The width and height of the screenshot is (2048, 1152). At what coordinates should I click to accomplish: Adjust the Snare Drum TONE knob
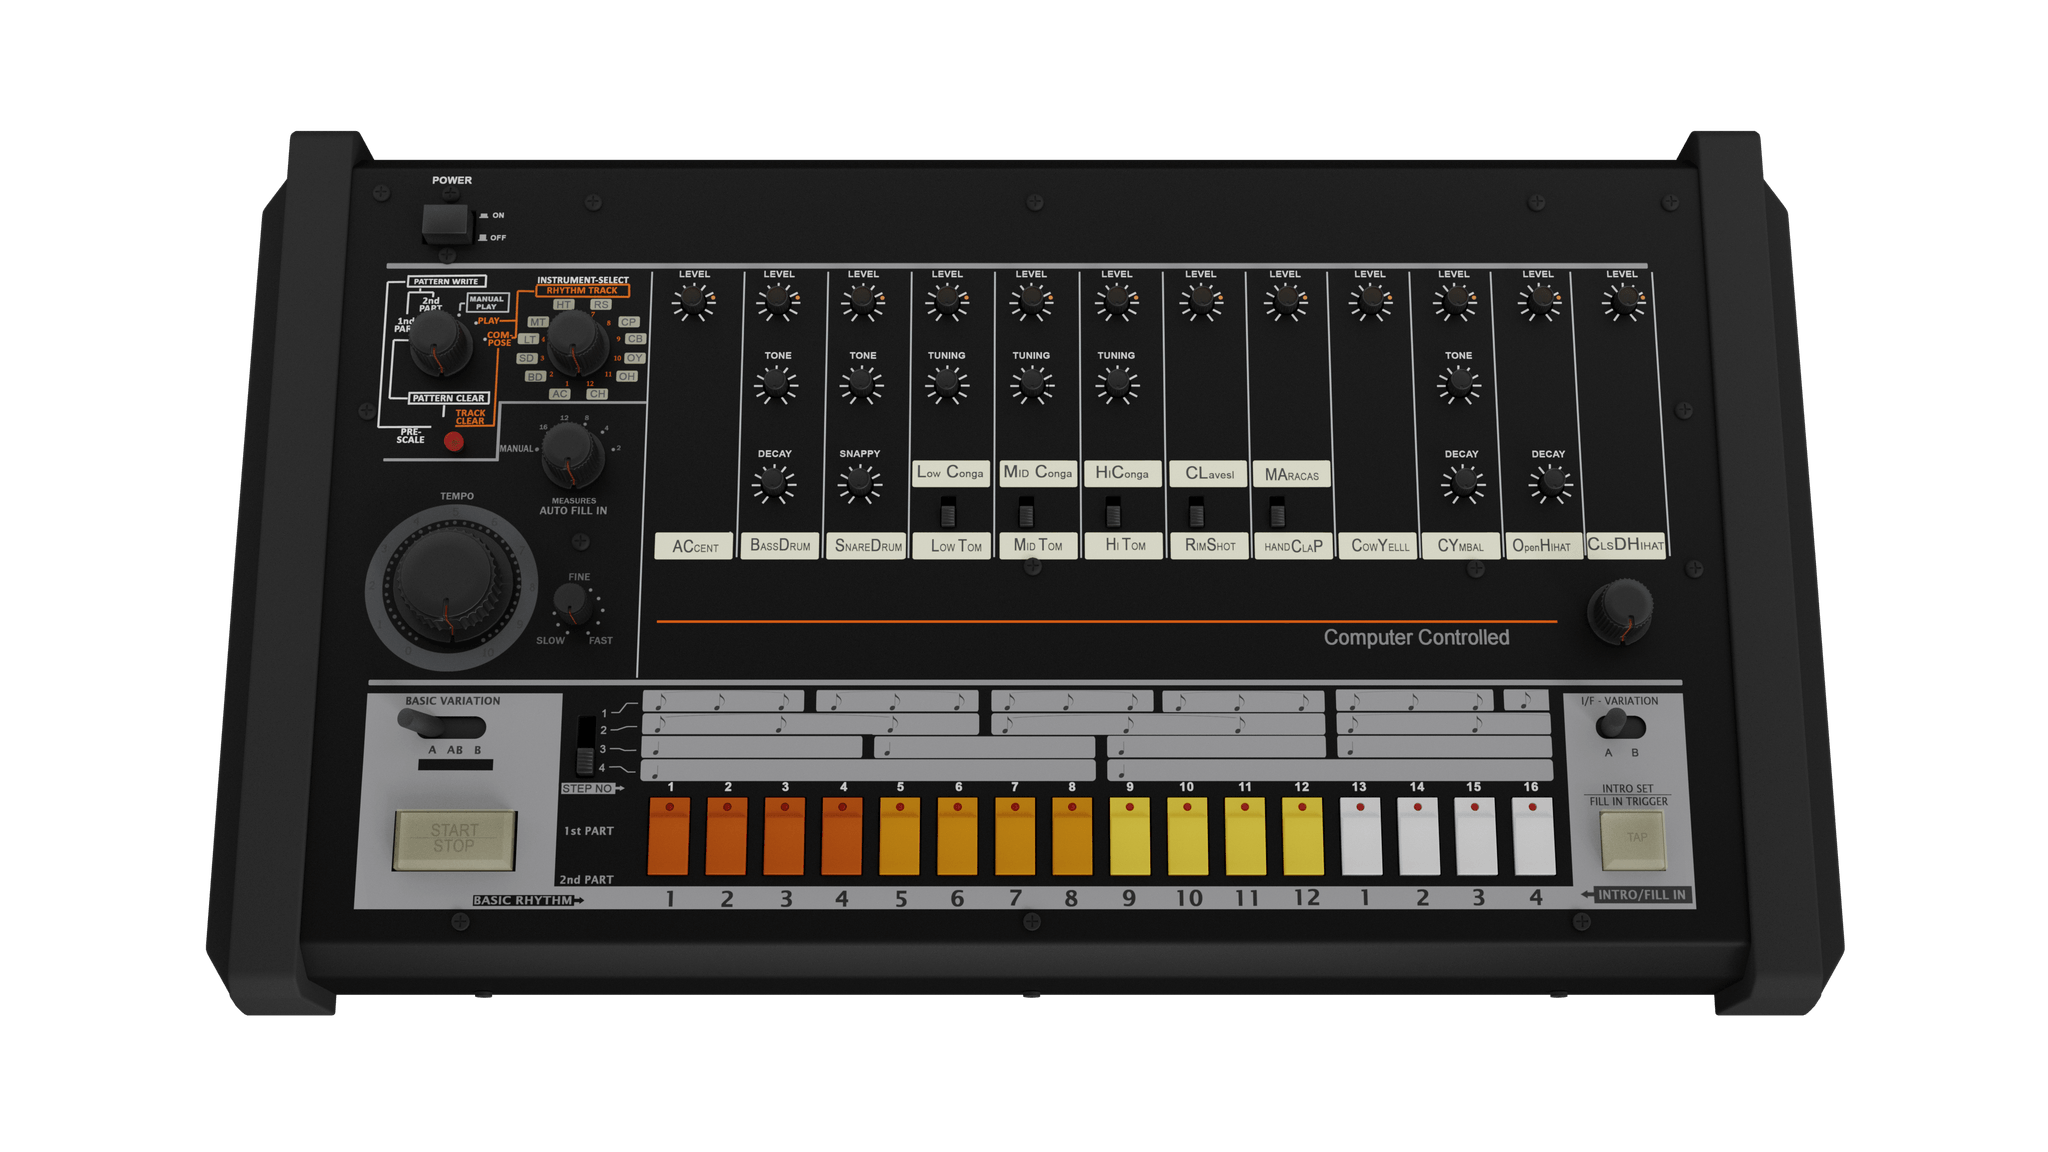861,384
